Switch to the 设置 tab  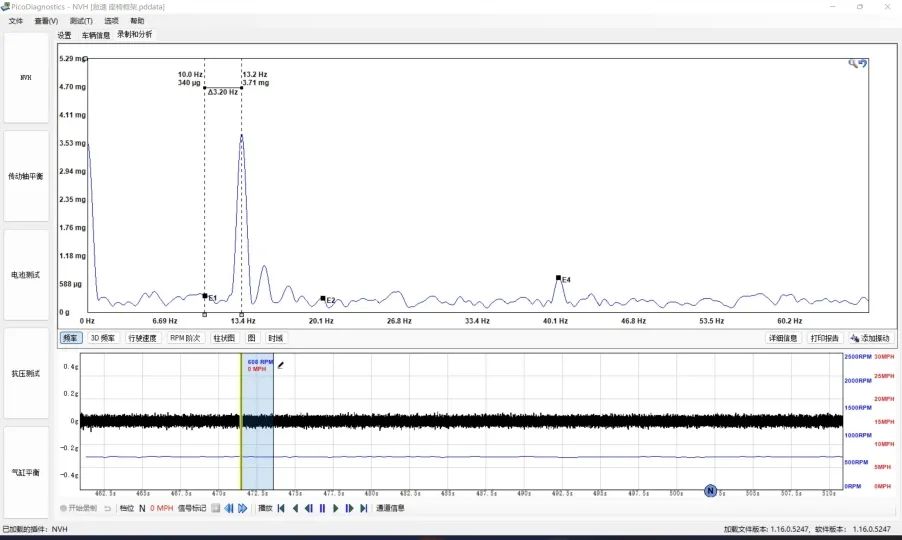tap(64, 35)
